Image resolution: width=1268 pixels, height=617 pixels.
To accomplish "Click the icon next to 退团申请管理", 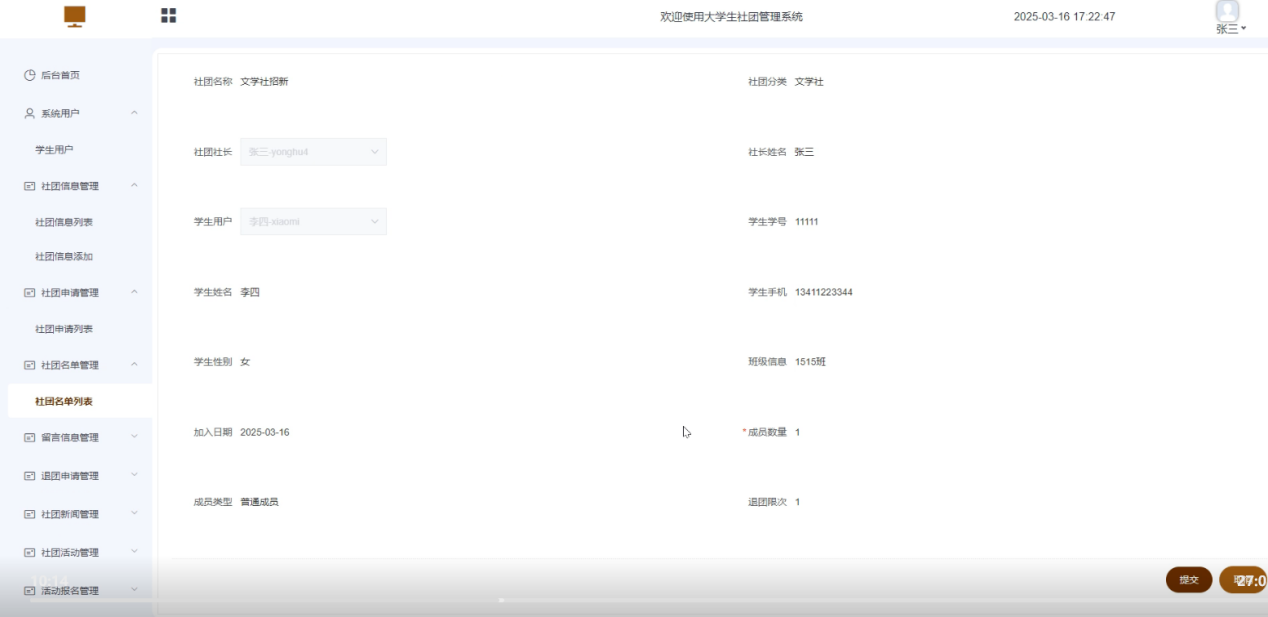I will tap(30, 476).
